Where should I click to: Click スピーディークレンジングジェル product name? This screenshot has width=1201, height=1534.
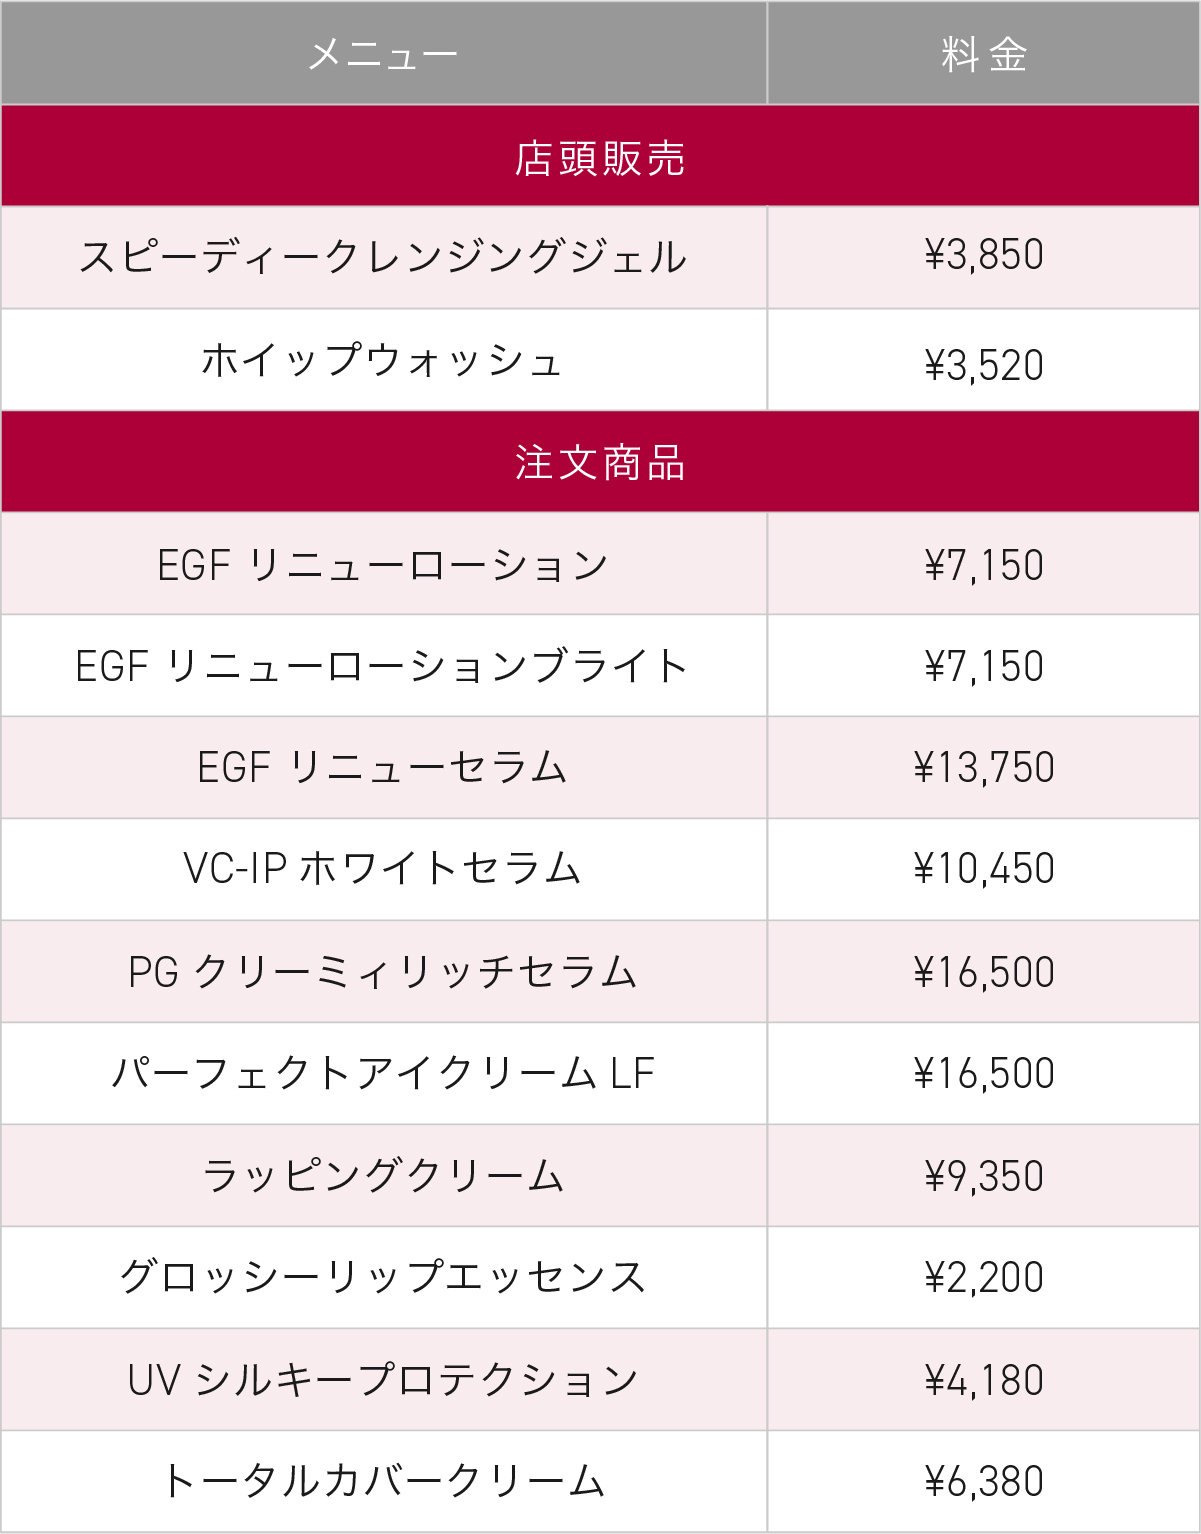point(383,257)
